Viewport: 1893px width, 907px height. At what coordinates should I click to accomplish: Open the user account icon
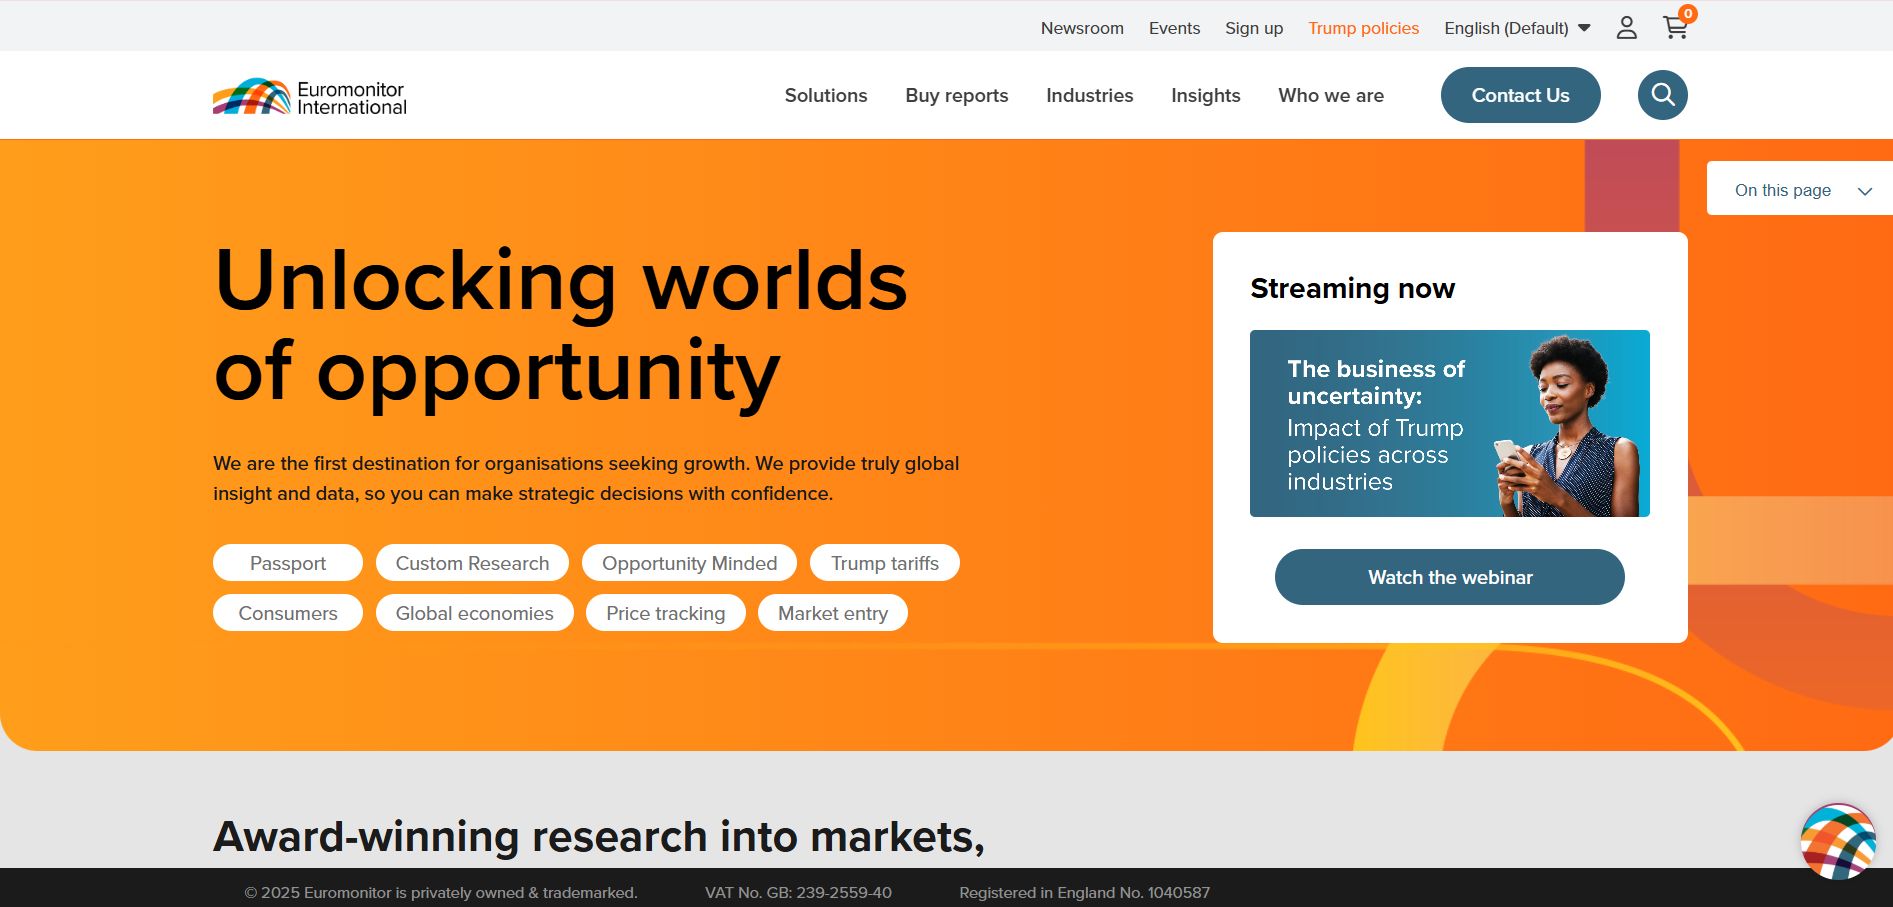click(1626, 28)
